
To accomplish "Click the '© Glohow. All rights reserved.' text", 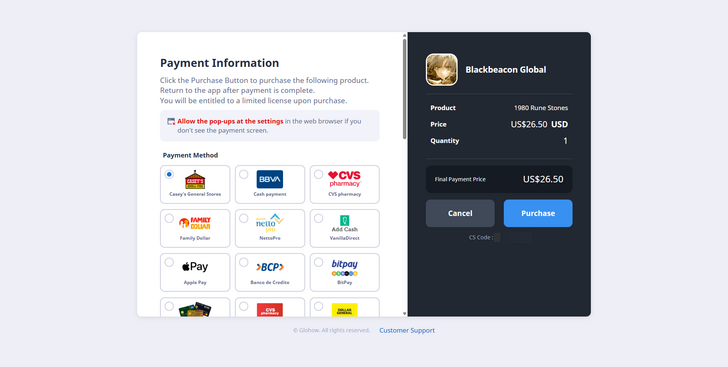I will click(x=332, y=330).
